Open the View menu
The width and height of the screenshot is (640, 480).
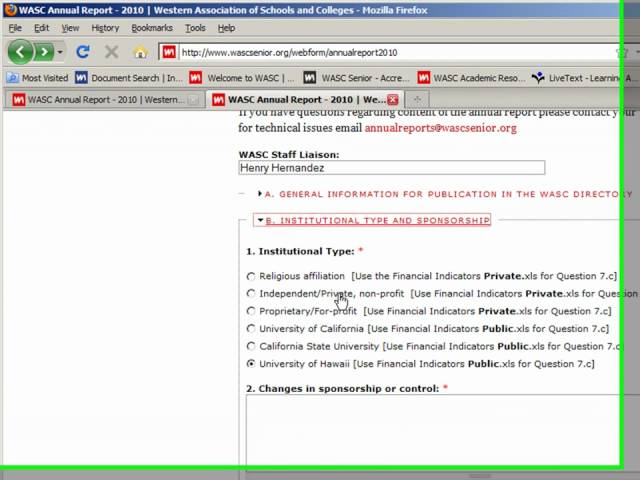pyautogui.click(x=70, y=28)
